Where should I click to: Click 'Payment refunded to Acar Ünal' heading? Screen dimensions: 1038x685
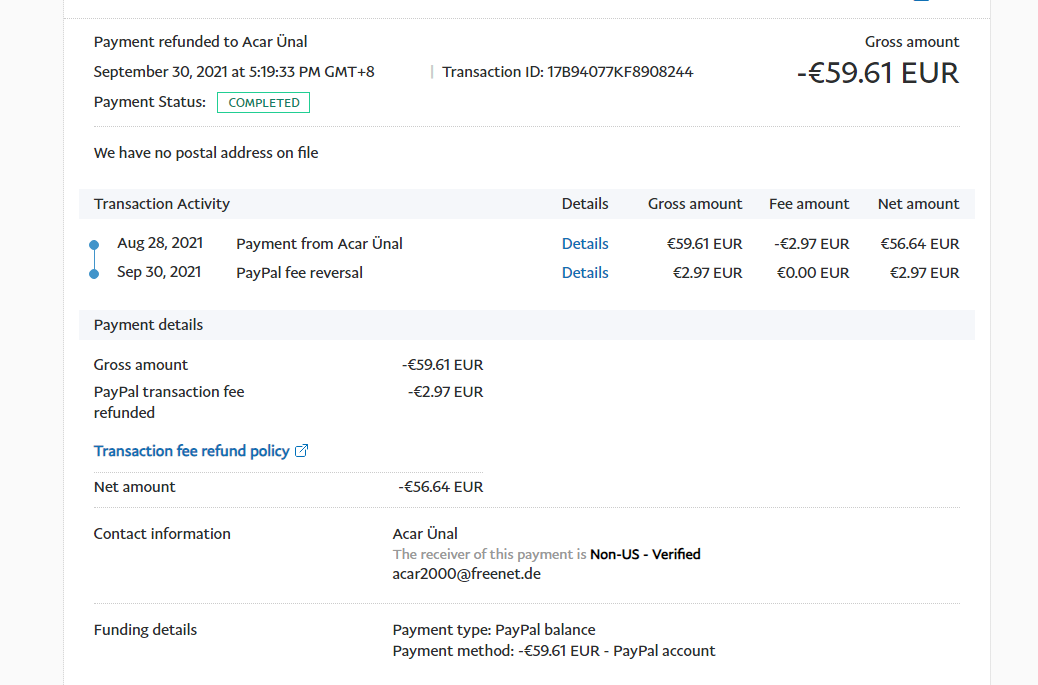(x=201, y=42)
